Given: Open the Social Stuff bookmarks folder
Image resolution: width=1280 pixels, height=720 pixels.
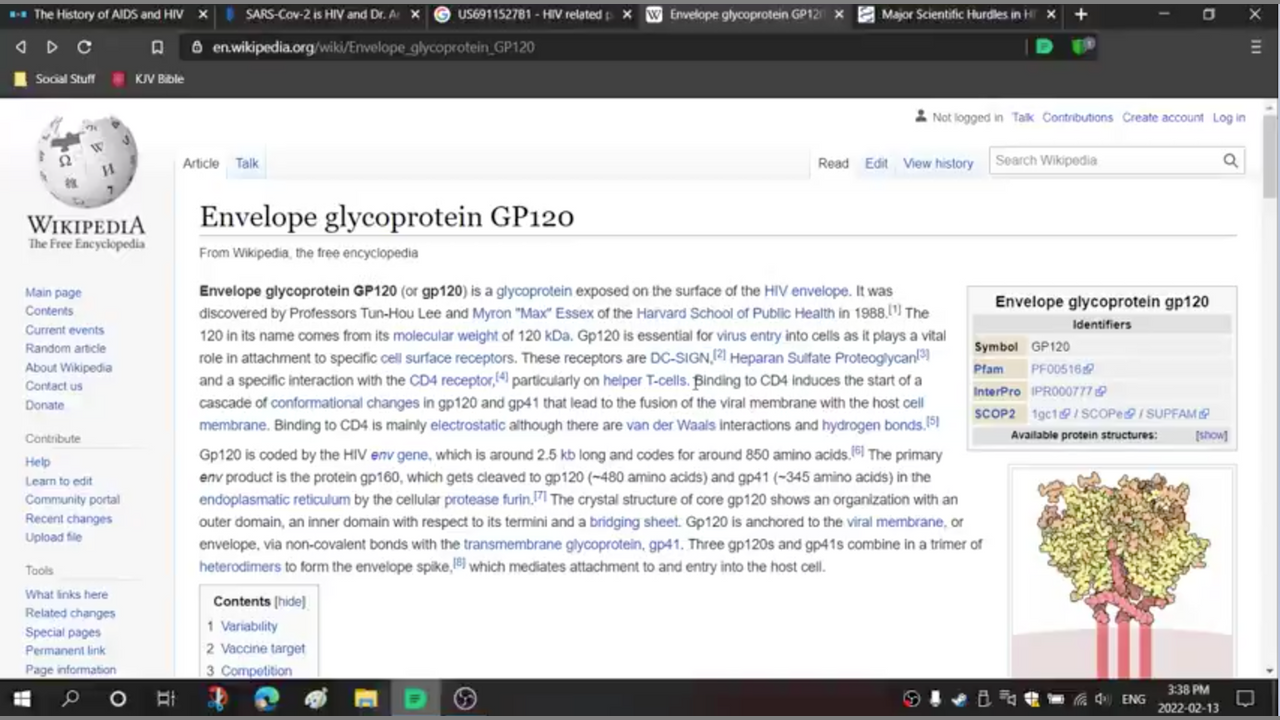Looking at the screenshot, I should tap(55, 79).
